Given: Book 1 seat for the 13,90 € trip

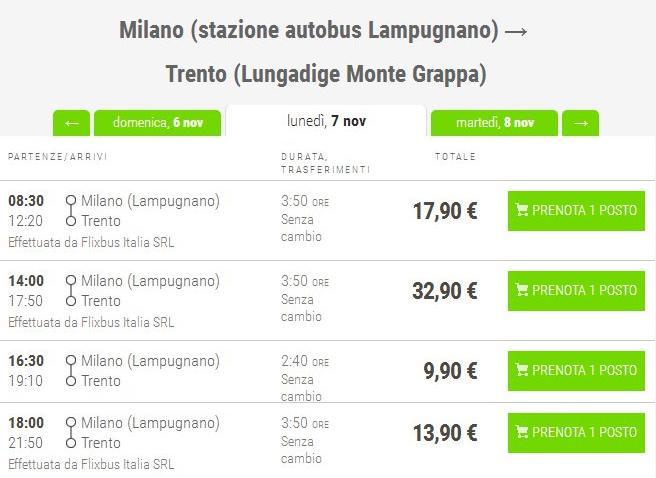Looking at the screenshot, I should (x=576, y=433).
